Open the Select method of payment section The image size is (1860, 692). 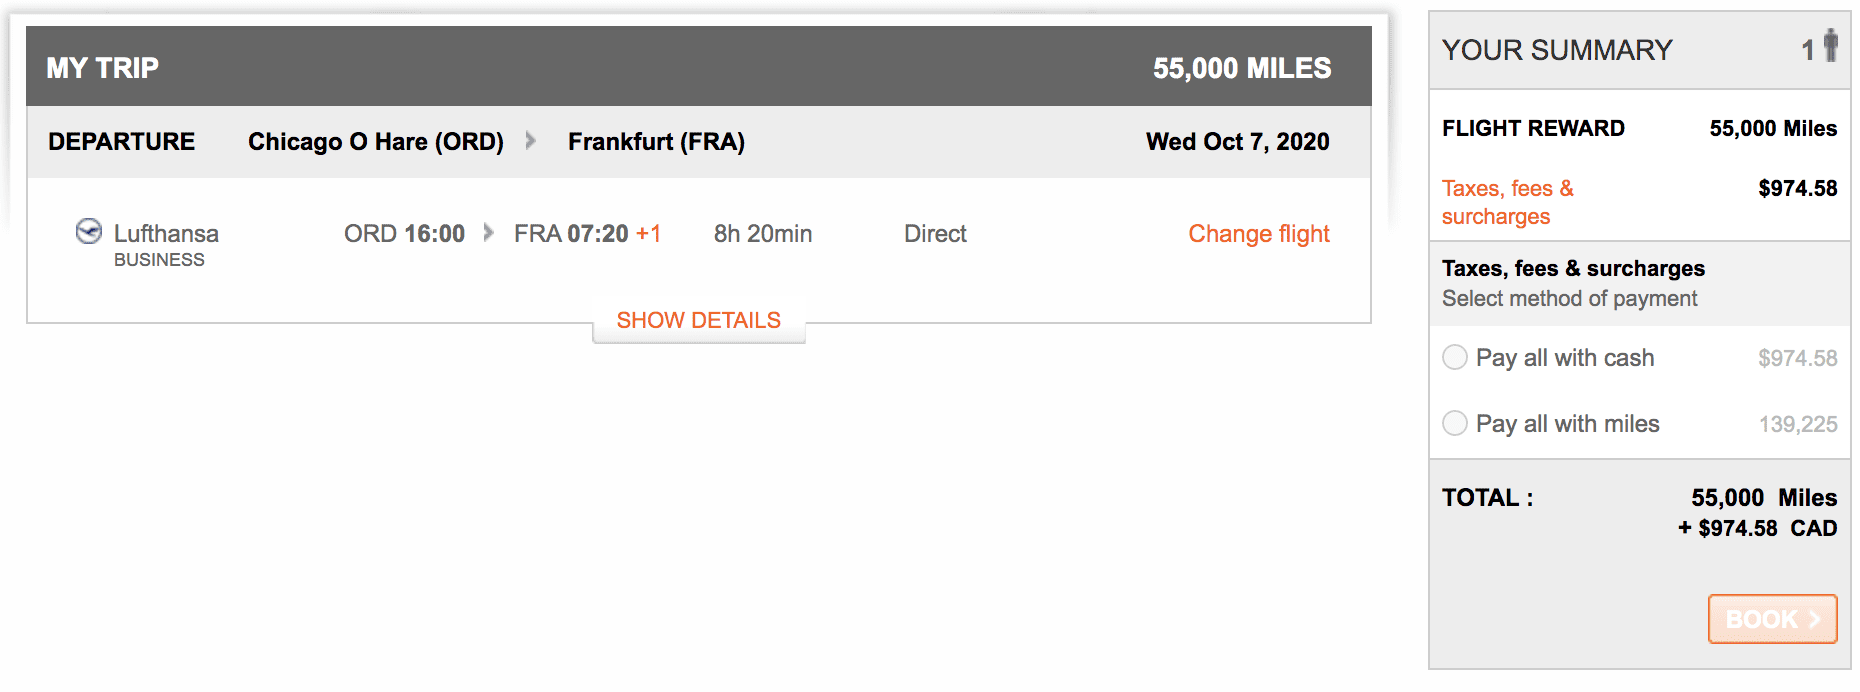[1568, 298]
